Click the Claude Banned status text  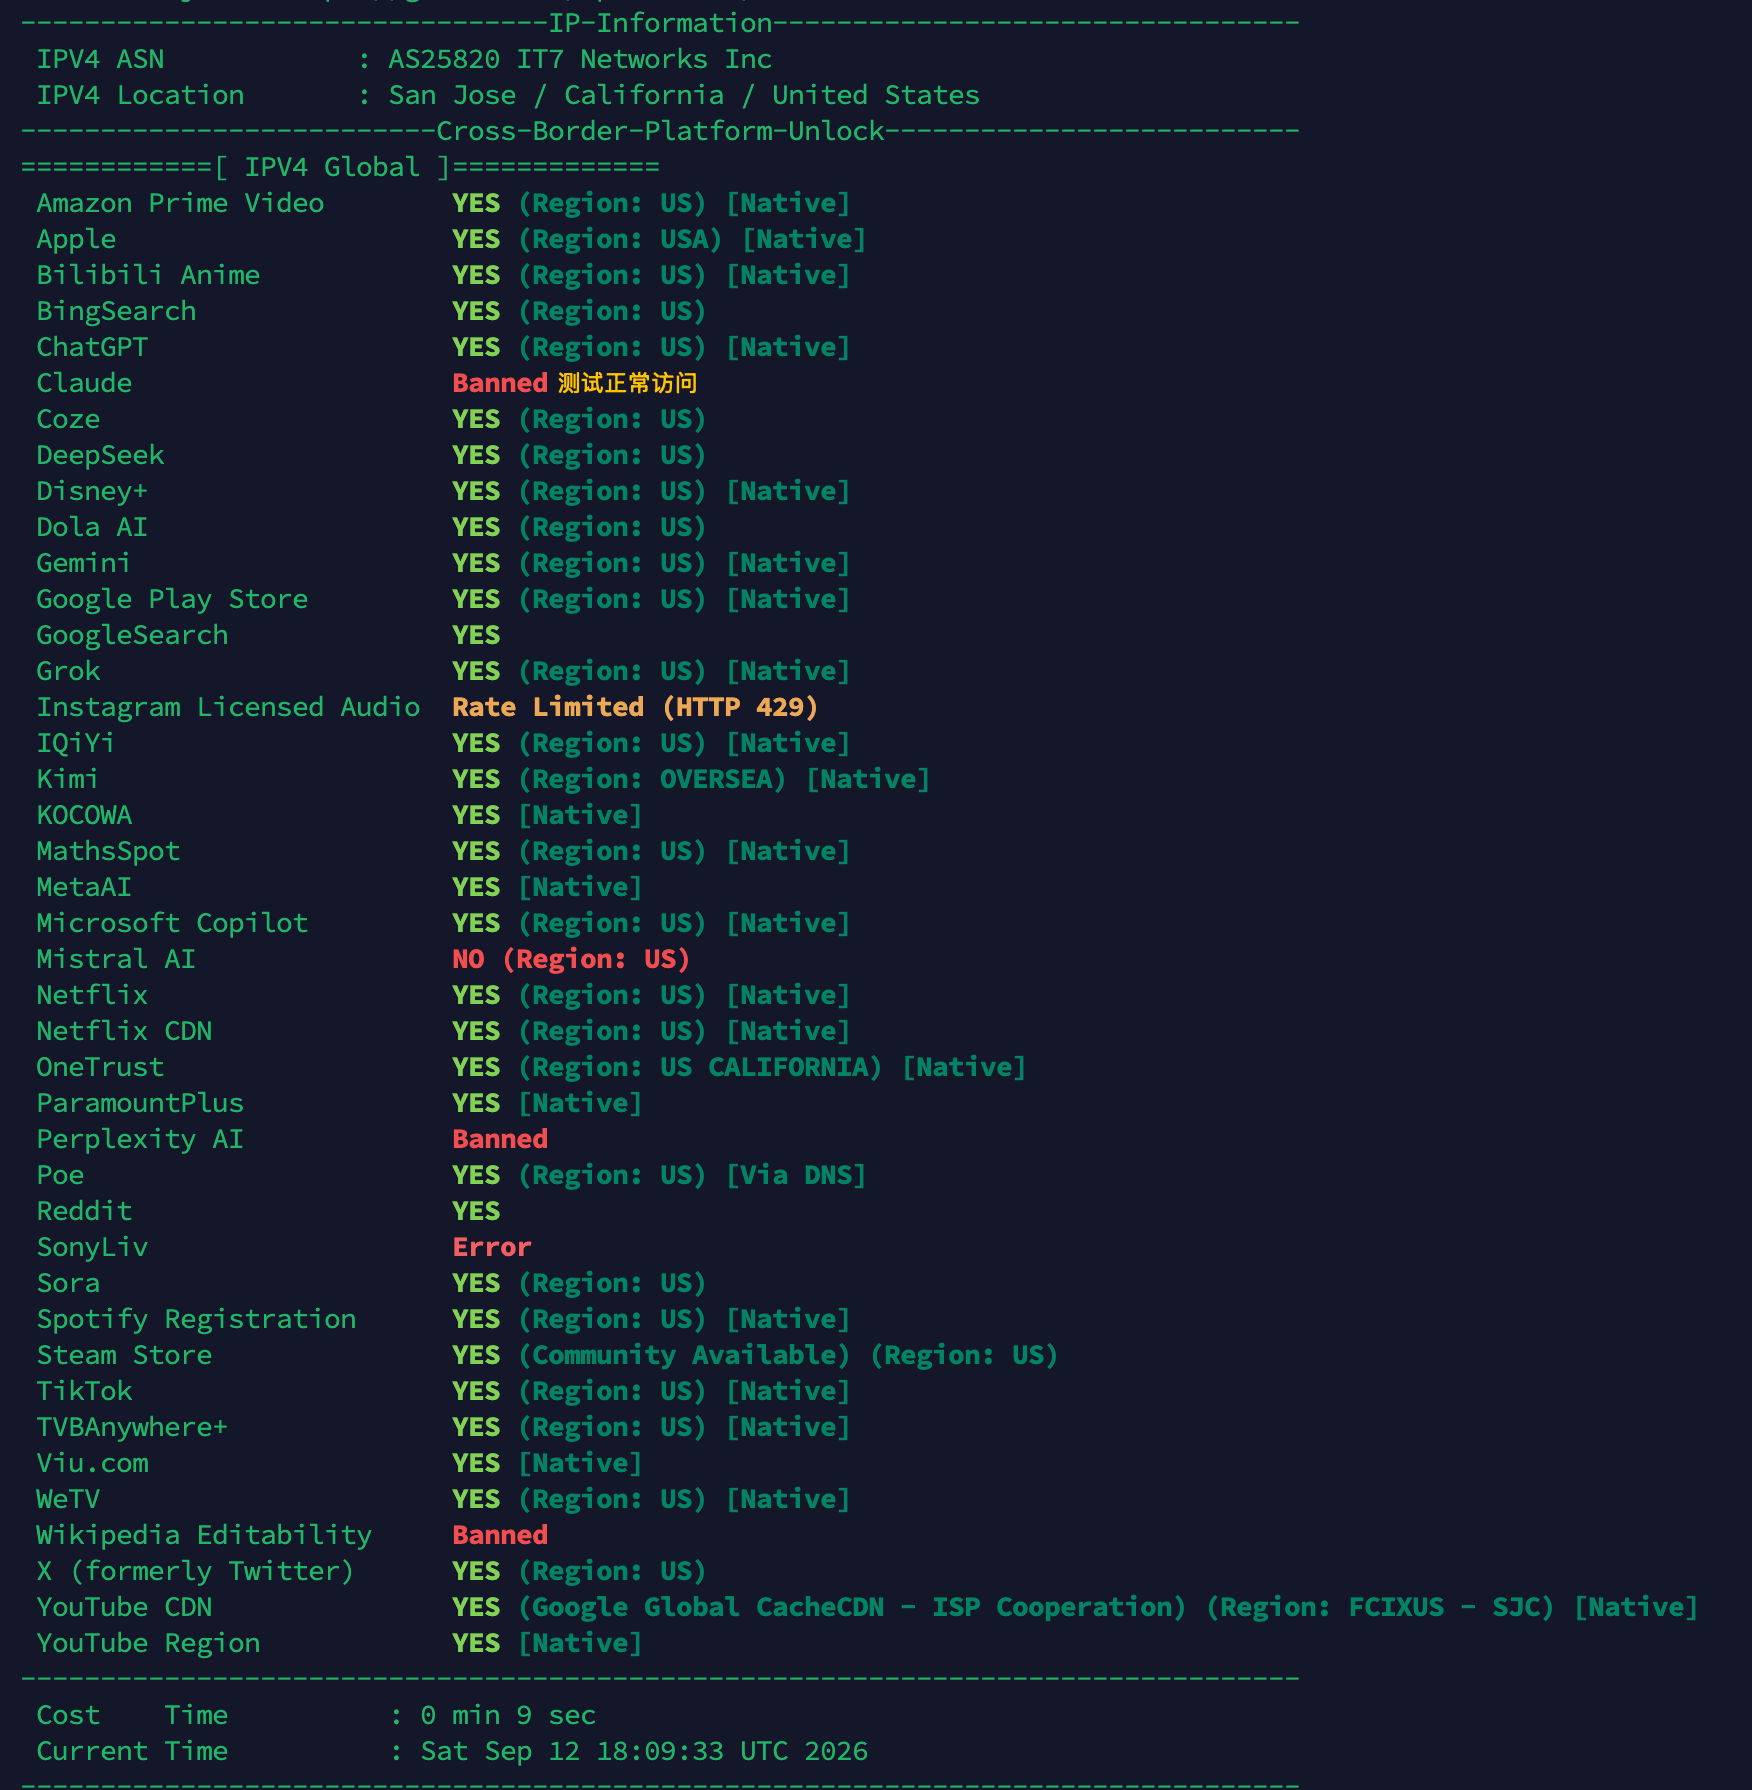500,383
